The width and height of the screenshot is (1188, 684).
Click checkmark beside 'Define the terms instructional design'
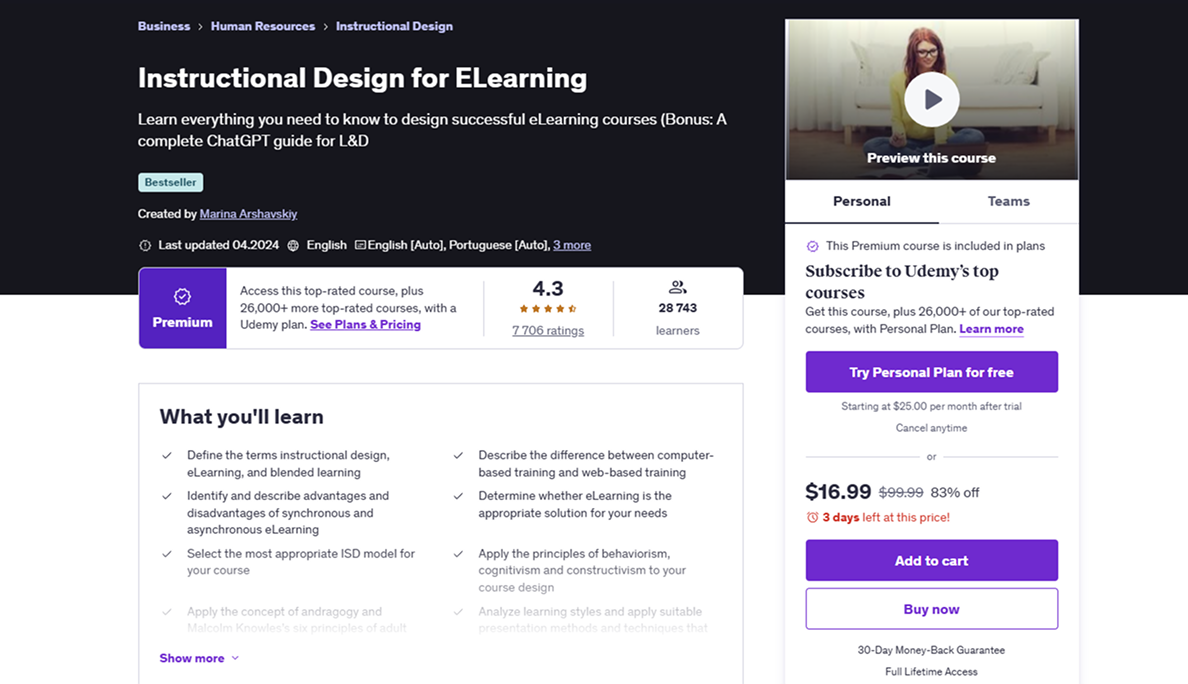[x=167, y=455]
